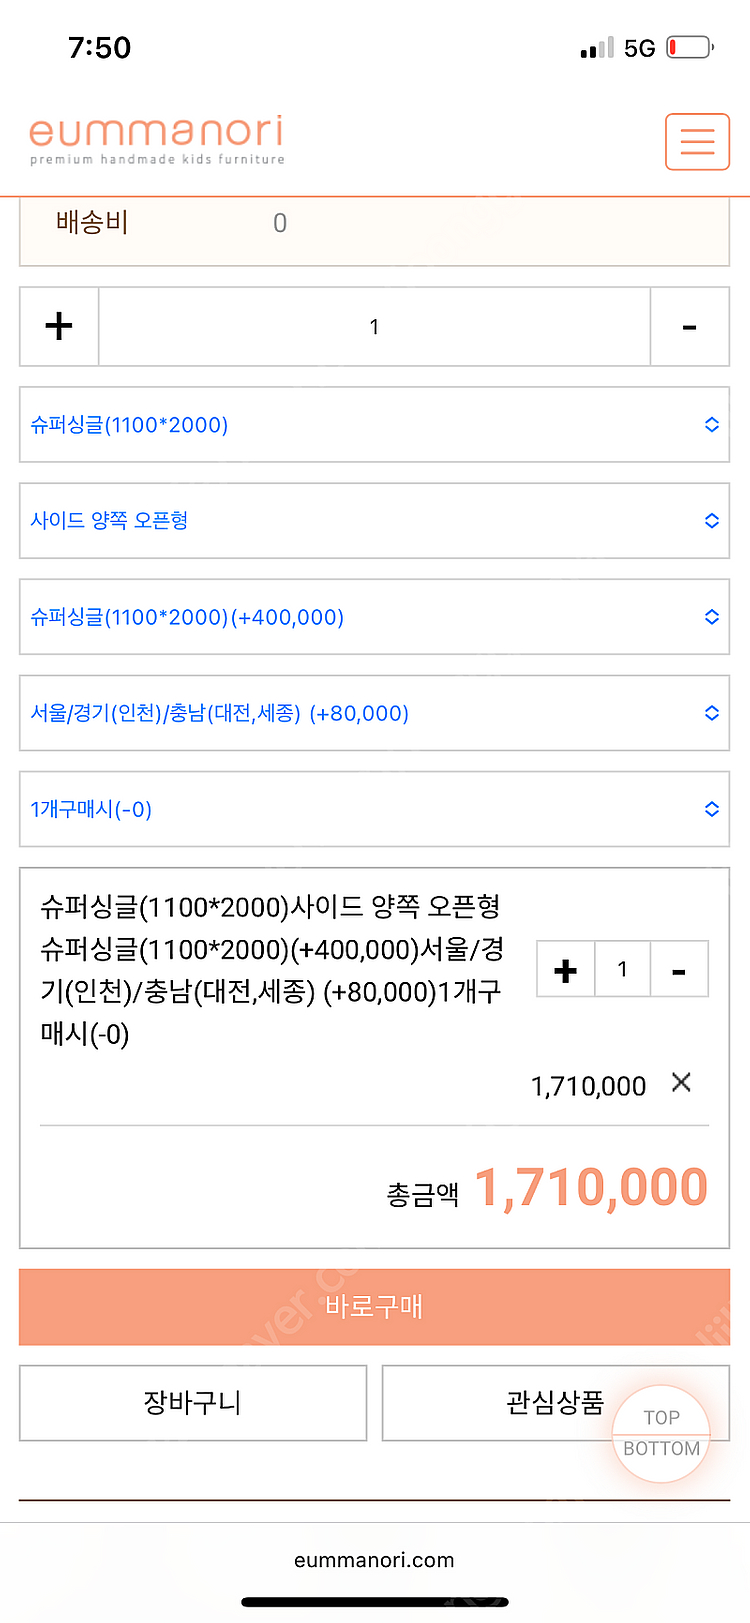The width and height of the screenshot is (750, 1623).
Task: Tap the eummanori.com address bar
Action: click(374, 1560)
